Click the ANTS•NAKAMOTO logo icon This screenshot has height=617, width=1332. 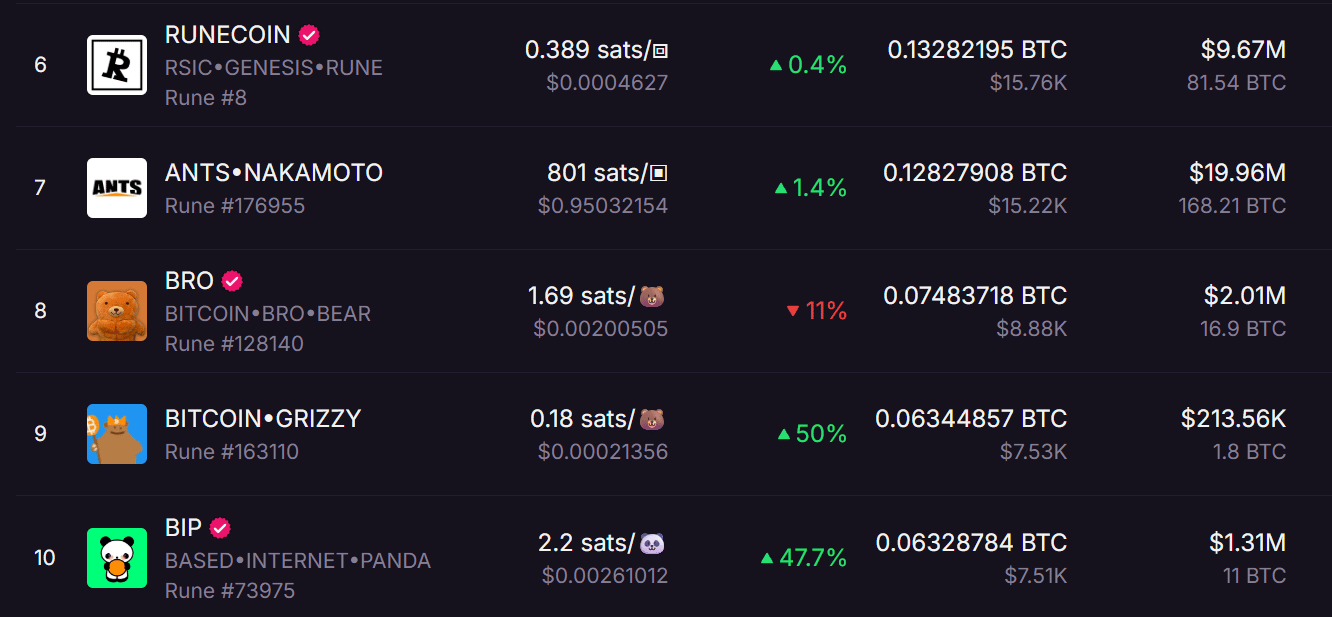[x=116, y=188]
